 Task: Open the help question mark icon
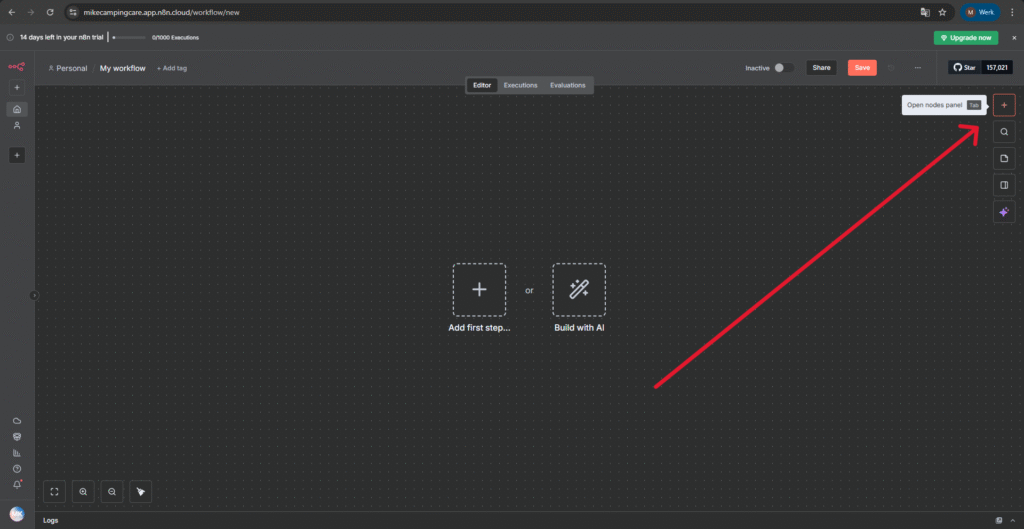point(17,468)
